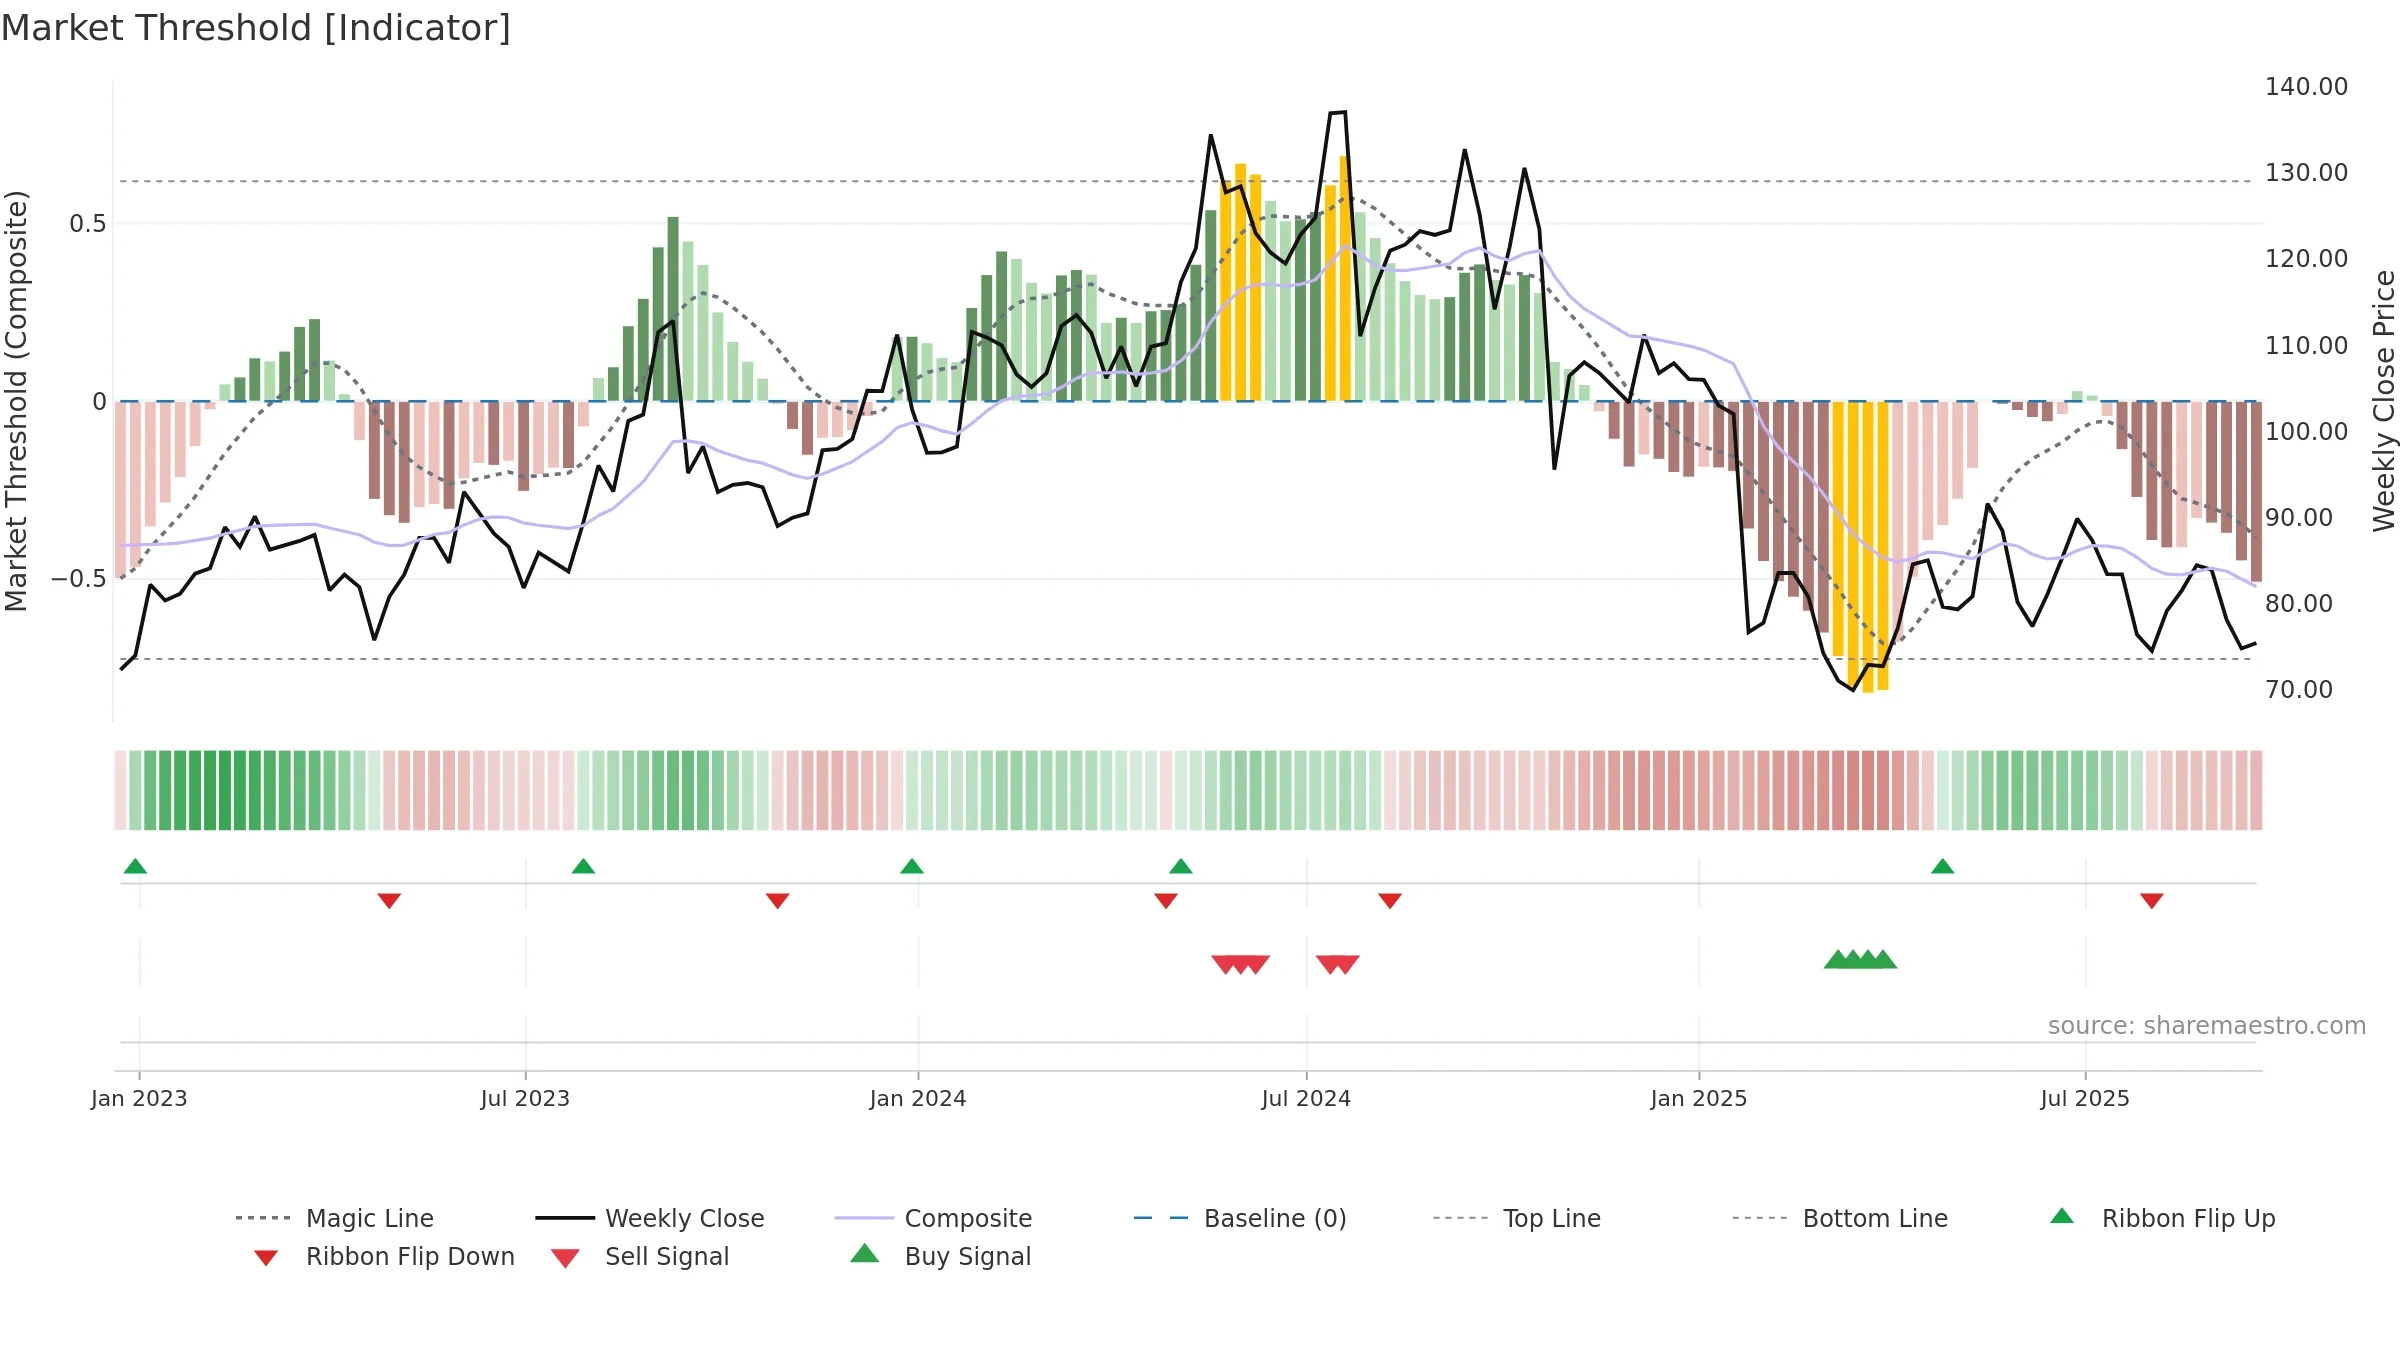The height and width of the screenshot is (1350, 2400).
Task: Toggle the Top Line legend entry
Action: pyautogui.click(x=1516, y=1218)
